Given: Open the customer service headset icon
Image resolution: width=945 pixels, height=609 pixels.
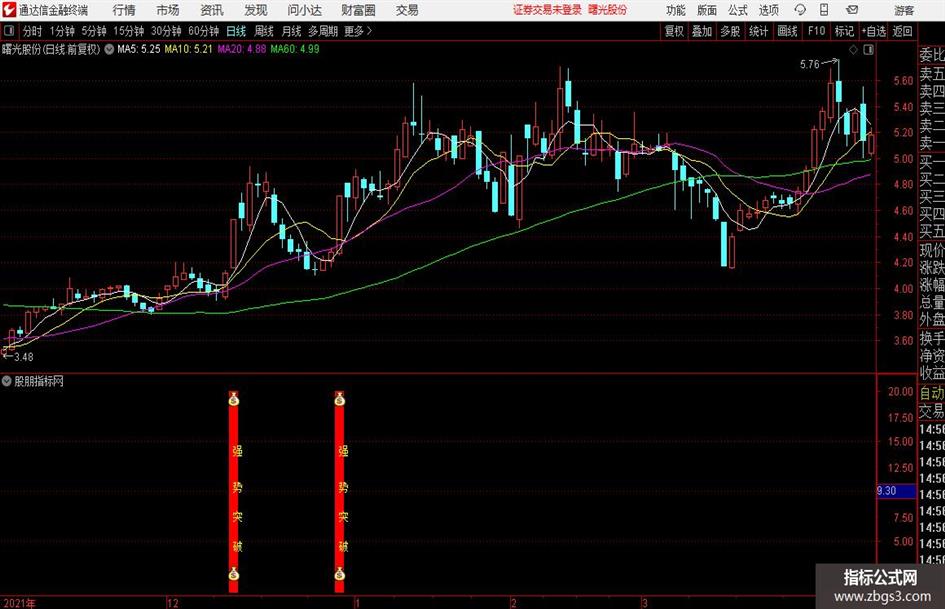Looking at the screenshot, I should click(800, 10).
